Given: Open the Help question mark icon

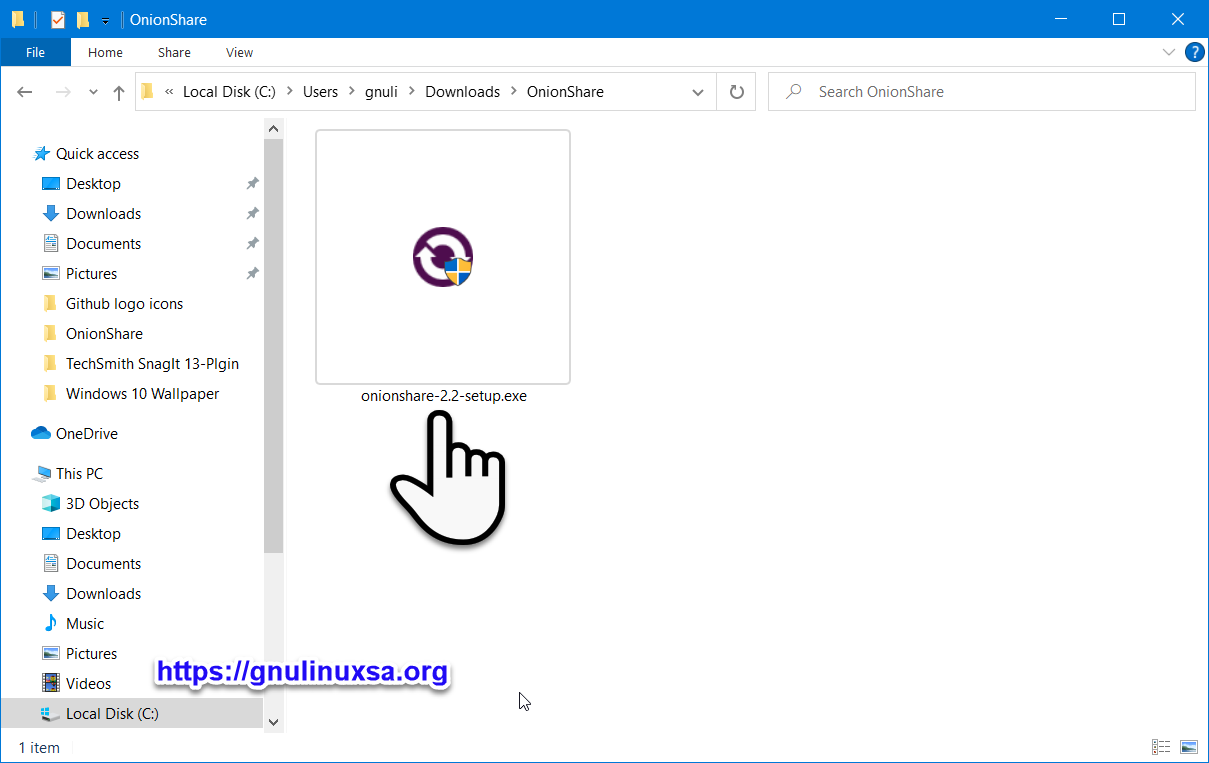Looking at the screenshot, I should [x=1194, y=52].
